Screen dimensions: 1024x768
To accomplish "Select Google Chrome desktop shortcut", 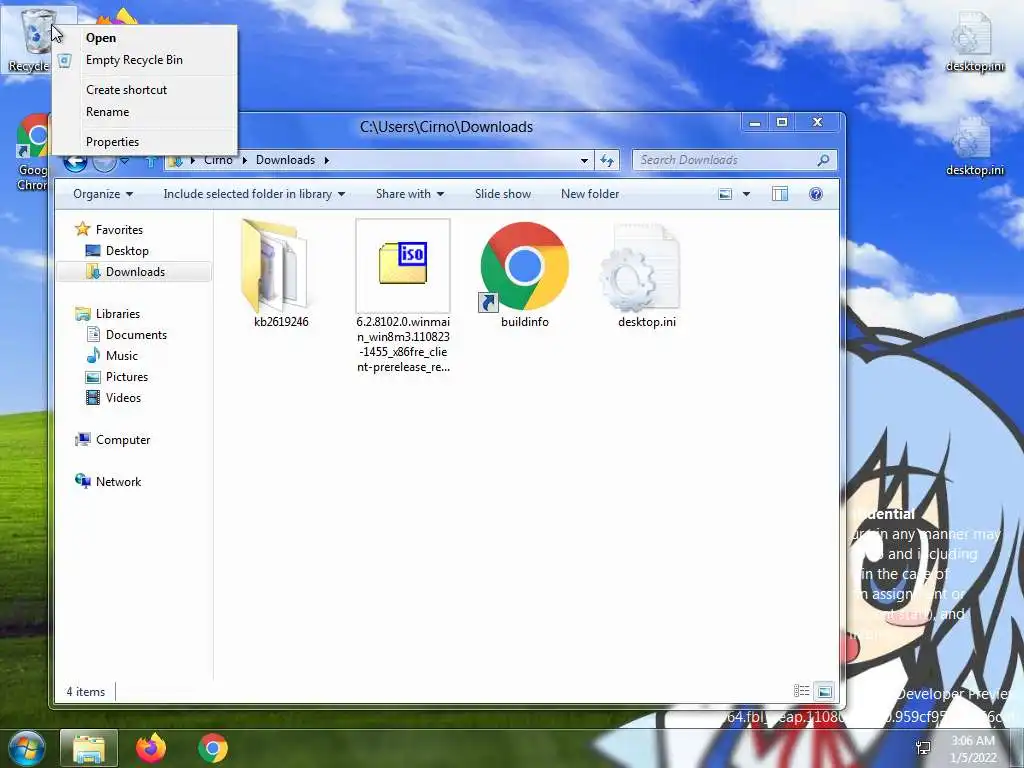I will (31, 152).
